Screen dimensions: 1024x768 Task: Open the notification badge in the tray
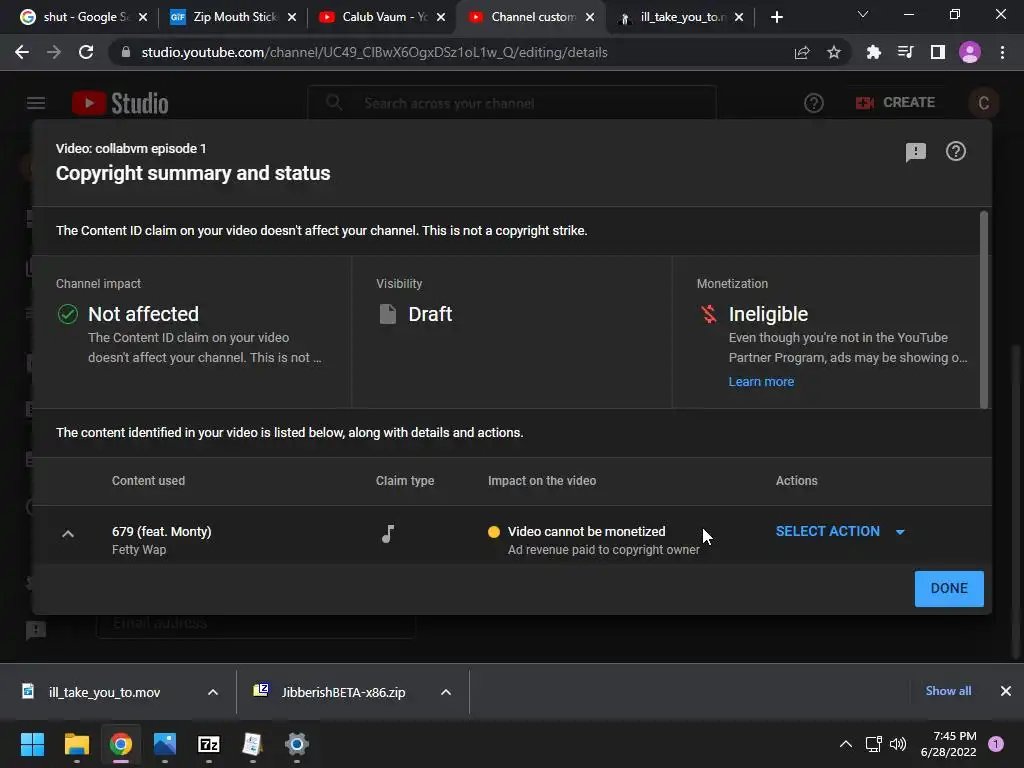pyautogui.click(x=995, y=744)
